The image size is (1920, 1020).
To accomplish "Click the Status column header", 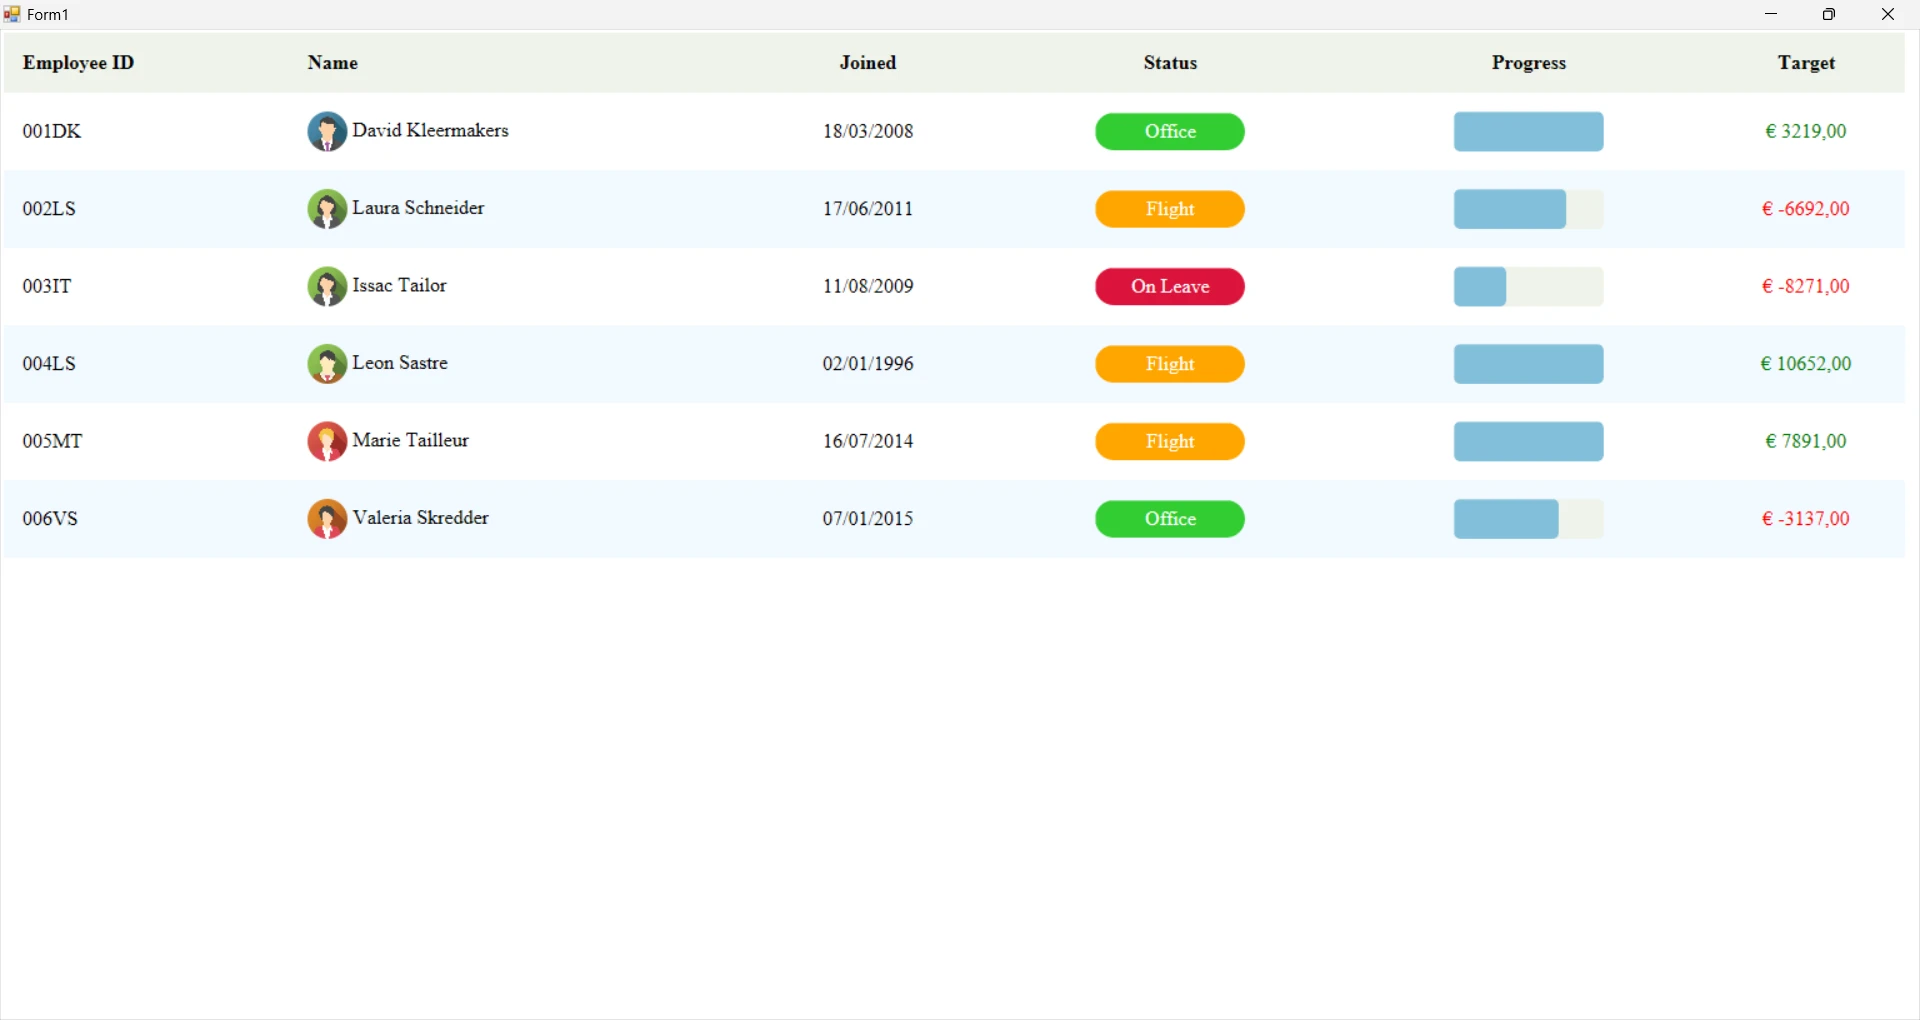I will pyautogui.click(x=1169, y=63).
